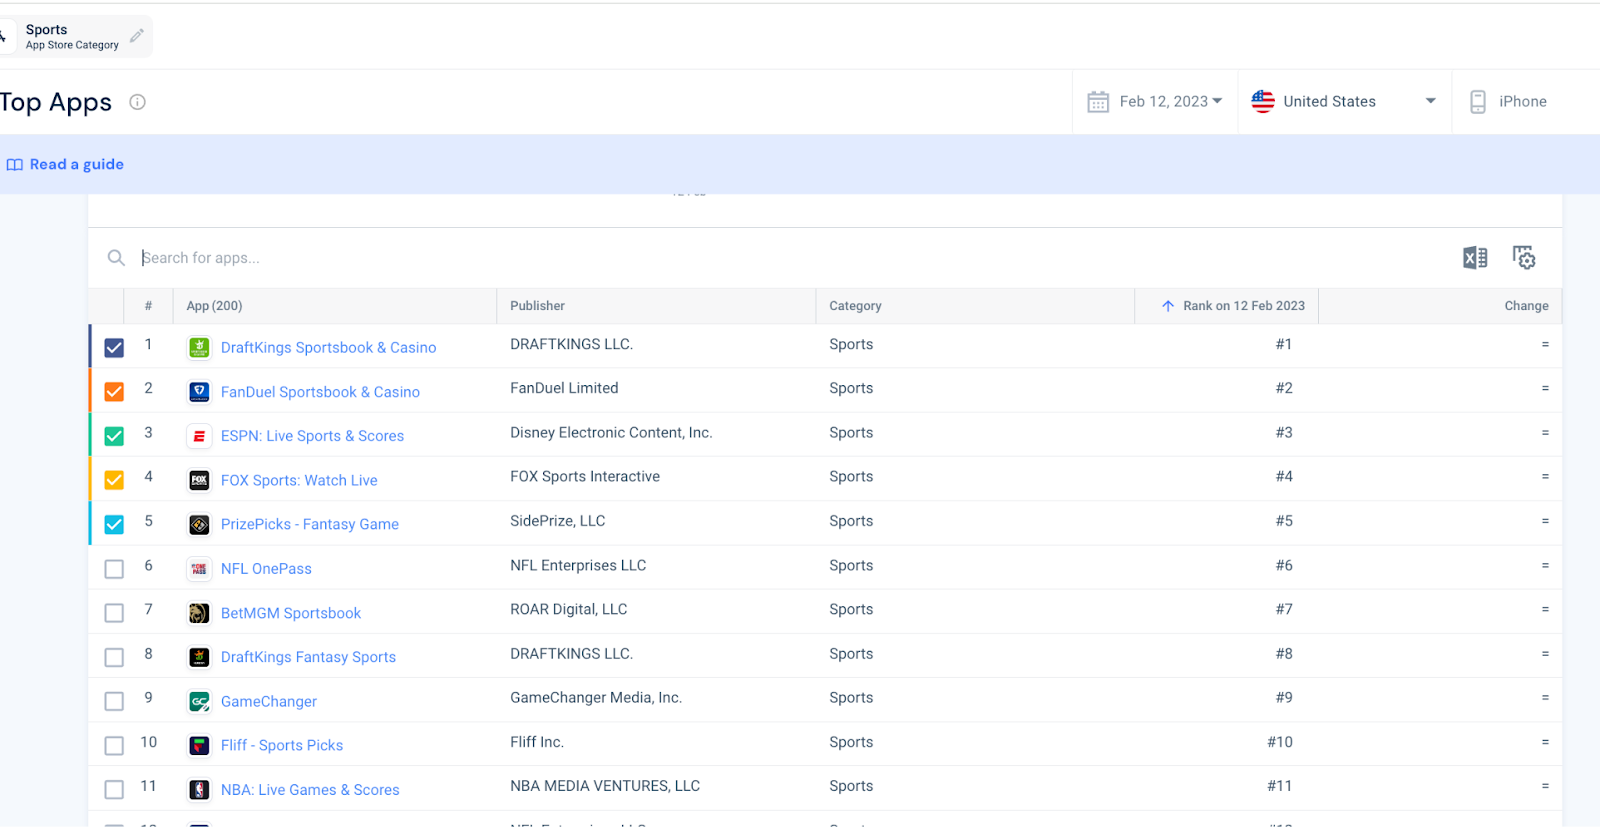Click the FOX Sports app icon
This screenshot has width=1600, height=827.
pos(199,480)
